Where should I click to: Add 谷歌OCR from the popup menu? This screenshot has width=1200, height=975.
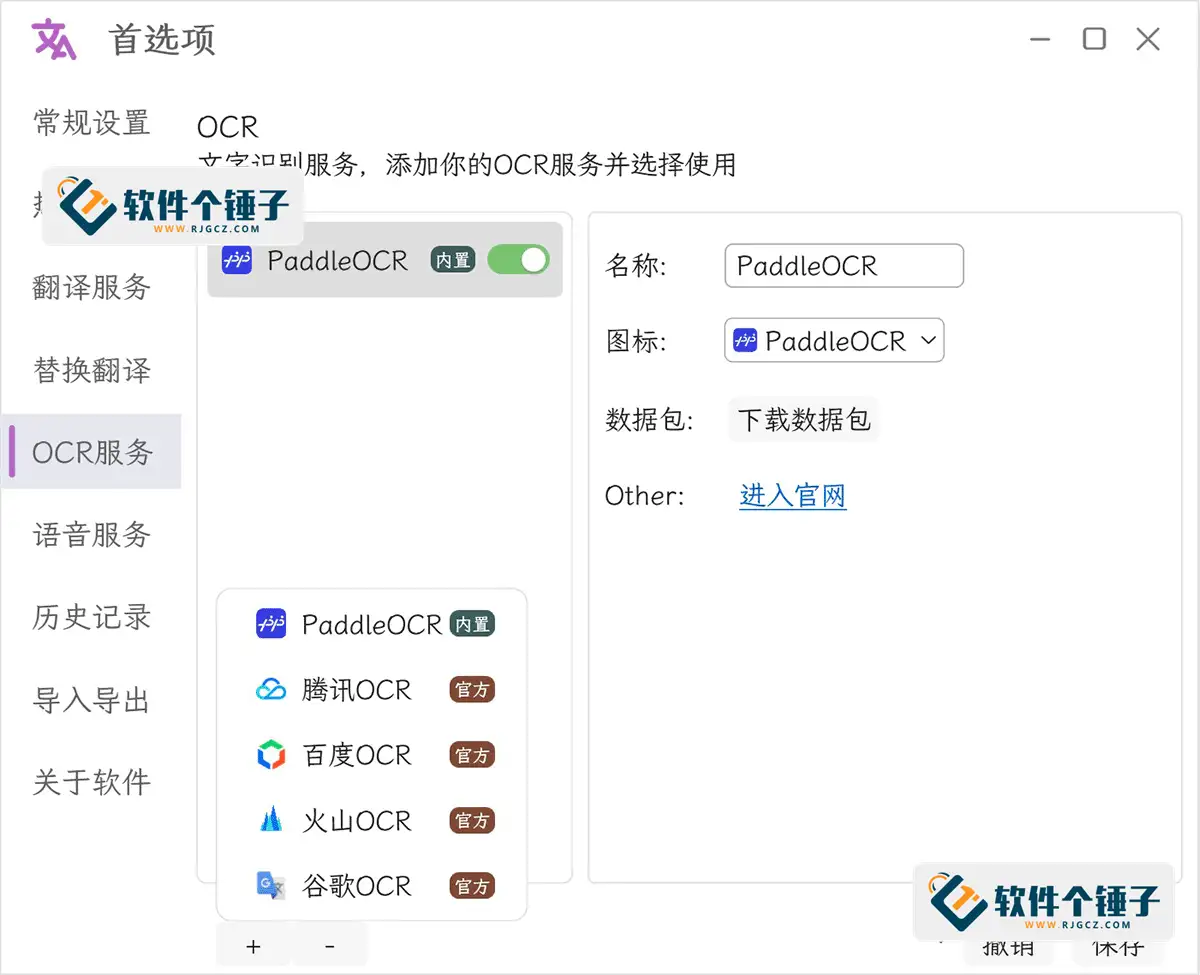coord(372,886)
